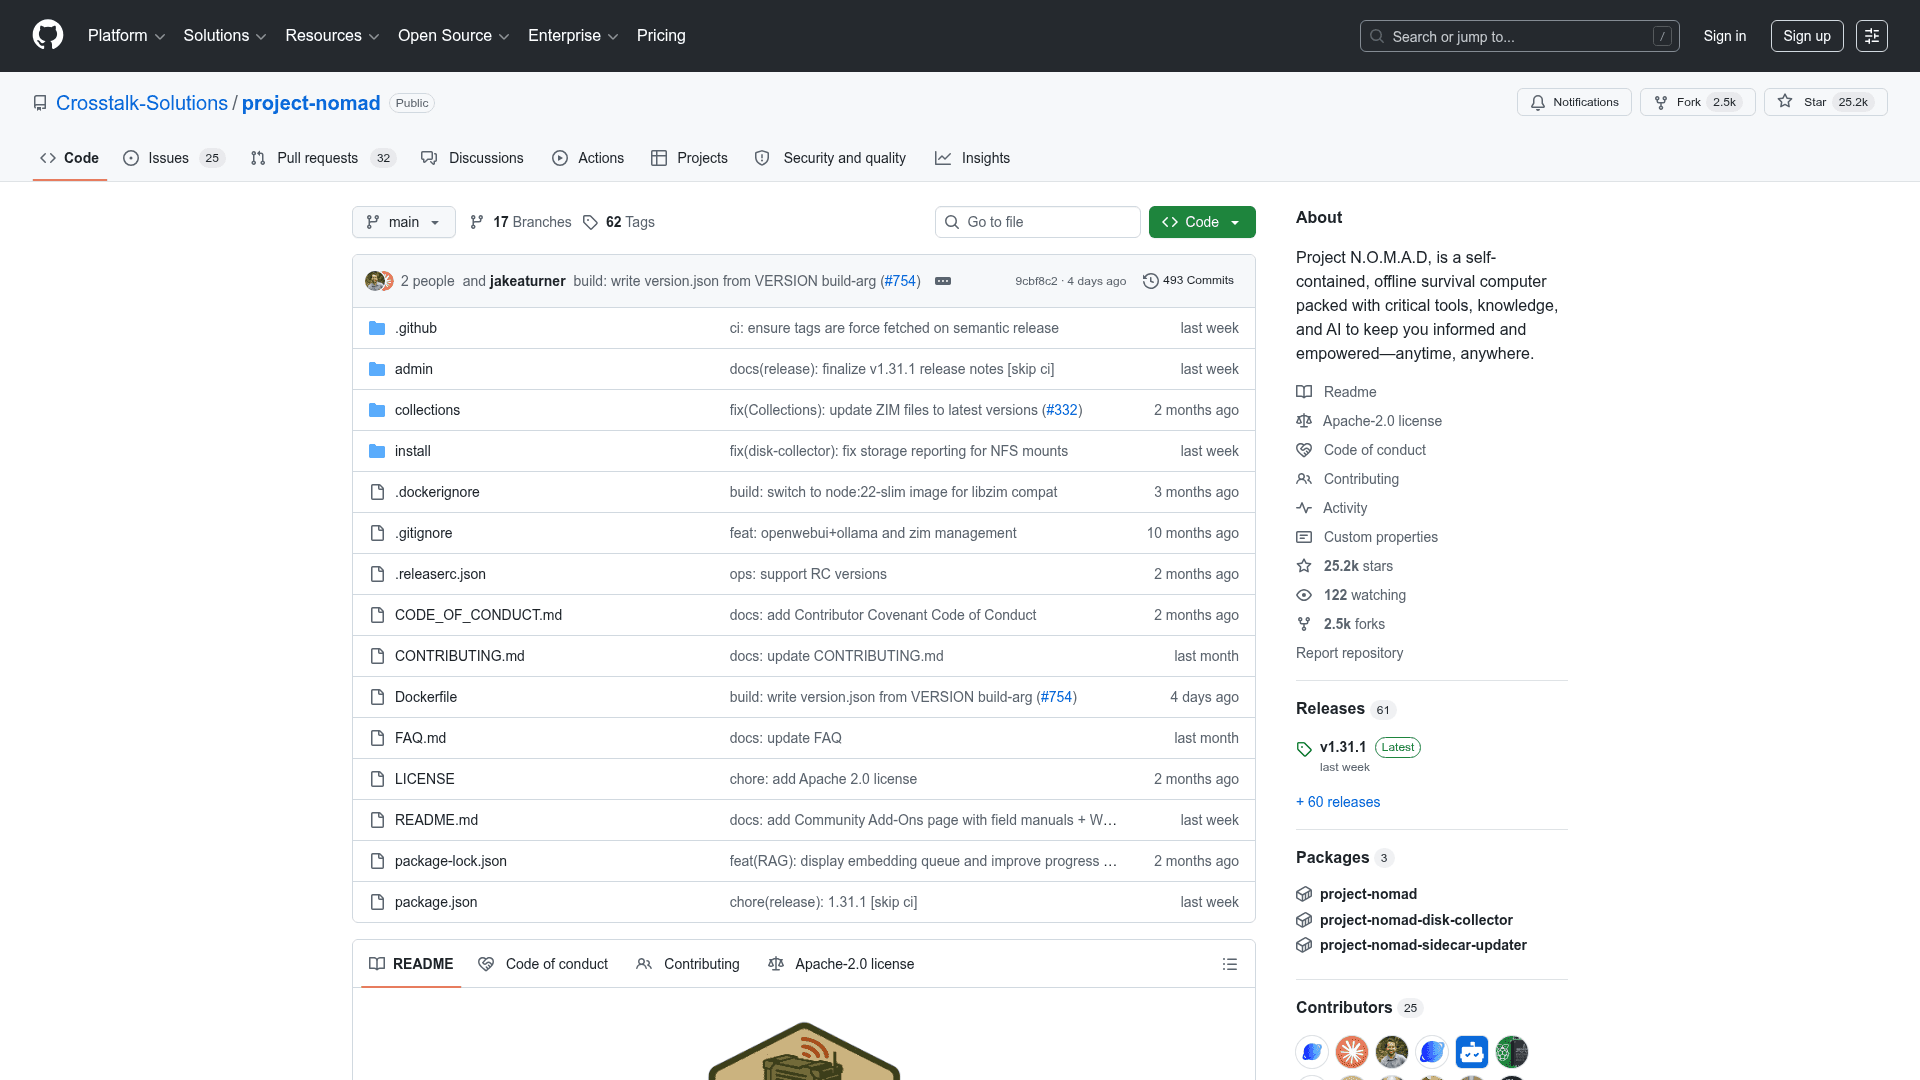This screenshot has width=1920, height=1080.
Task: Open commit hash 9cbf8c2
Action: tap(1036, 281)
